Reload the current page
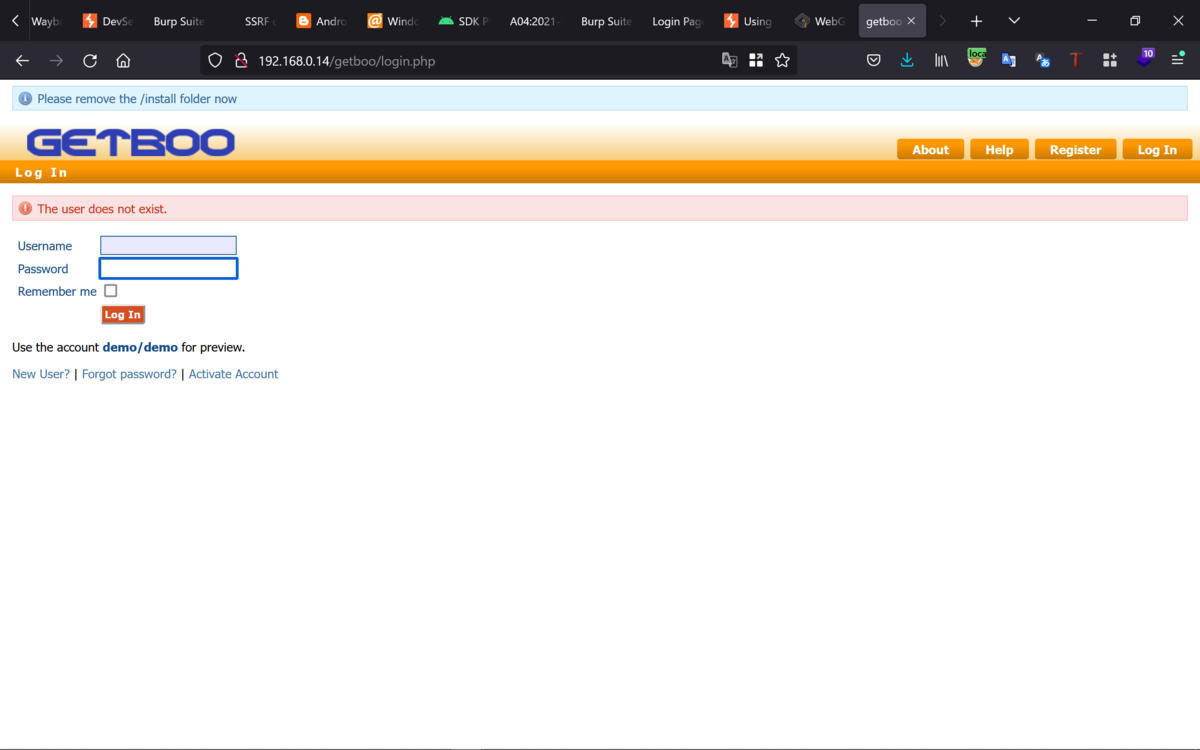Image resolution: width=1200 pixels, height=750 pixels. [x=90, y=61]
